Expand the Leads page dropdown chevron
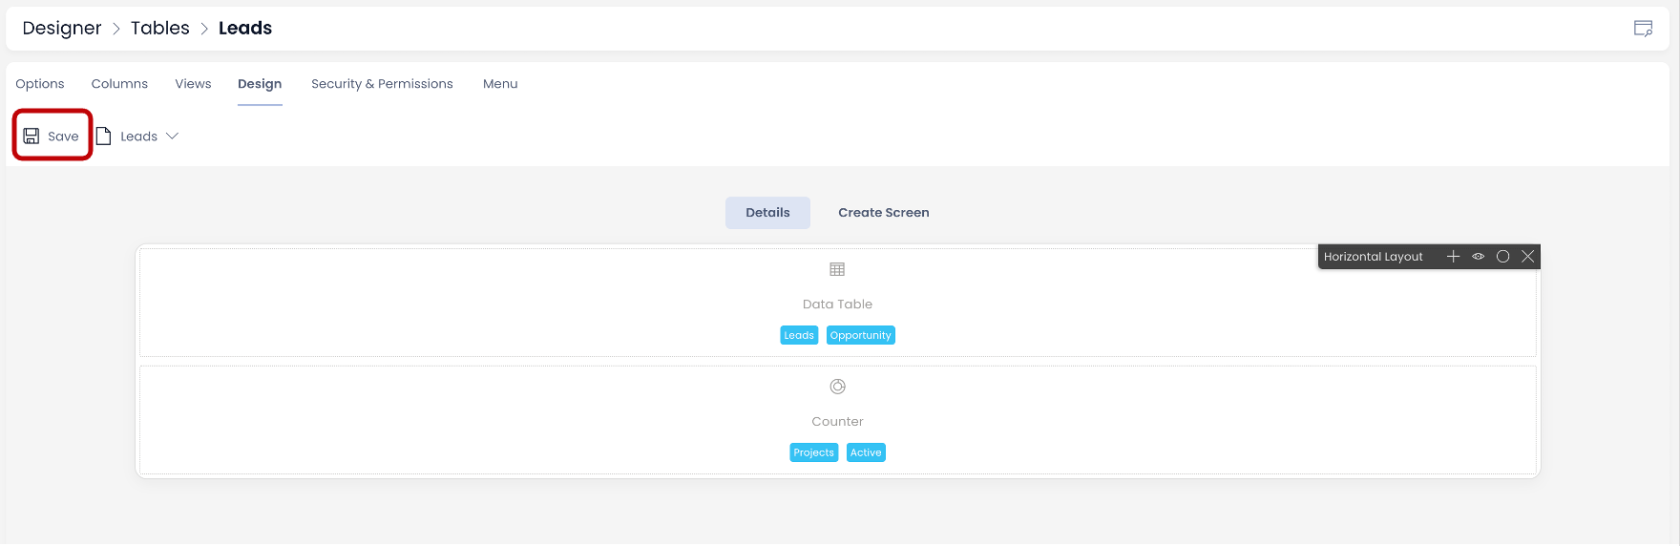The height and width of the screenshot is (546, 1680). (x=172, y=136)
